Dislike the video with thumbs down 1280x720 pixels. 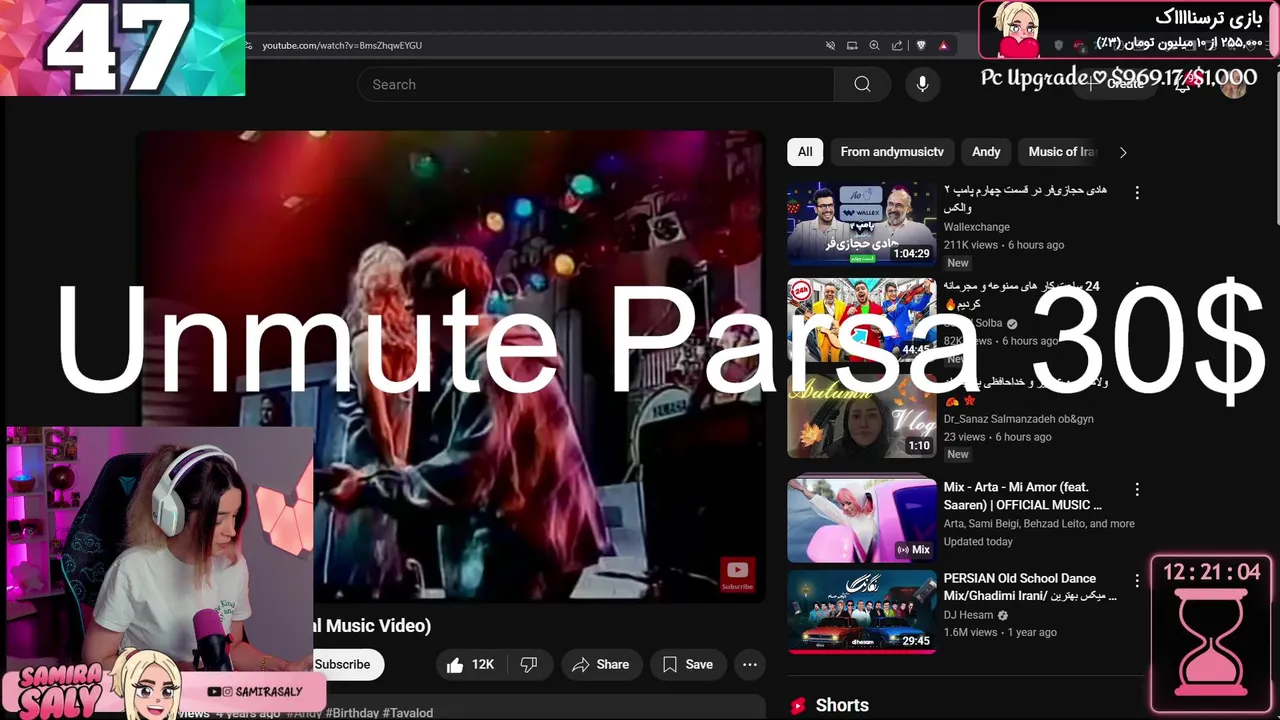(x=529, y=664)
